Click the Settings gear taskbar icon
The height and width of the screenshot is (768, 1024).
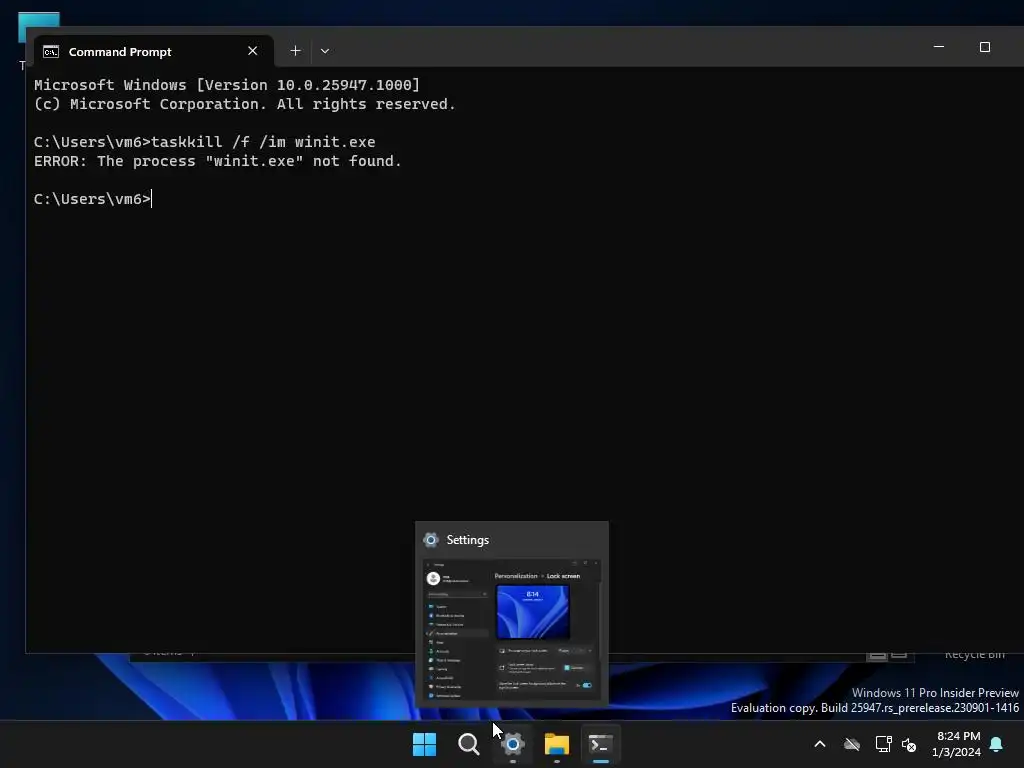pyautogui.click(x=513, y=744)
